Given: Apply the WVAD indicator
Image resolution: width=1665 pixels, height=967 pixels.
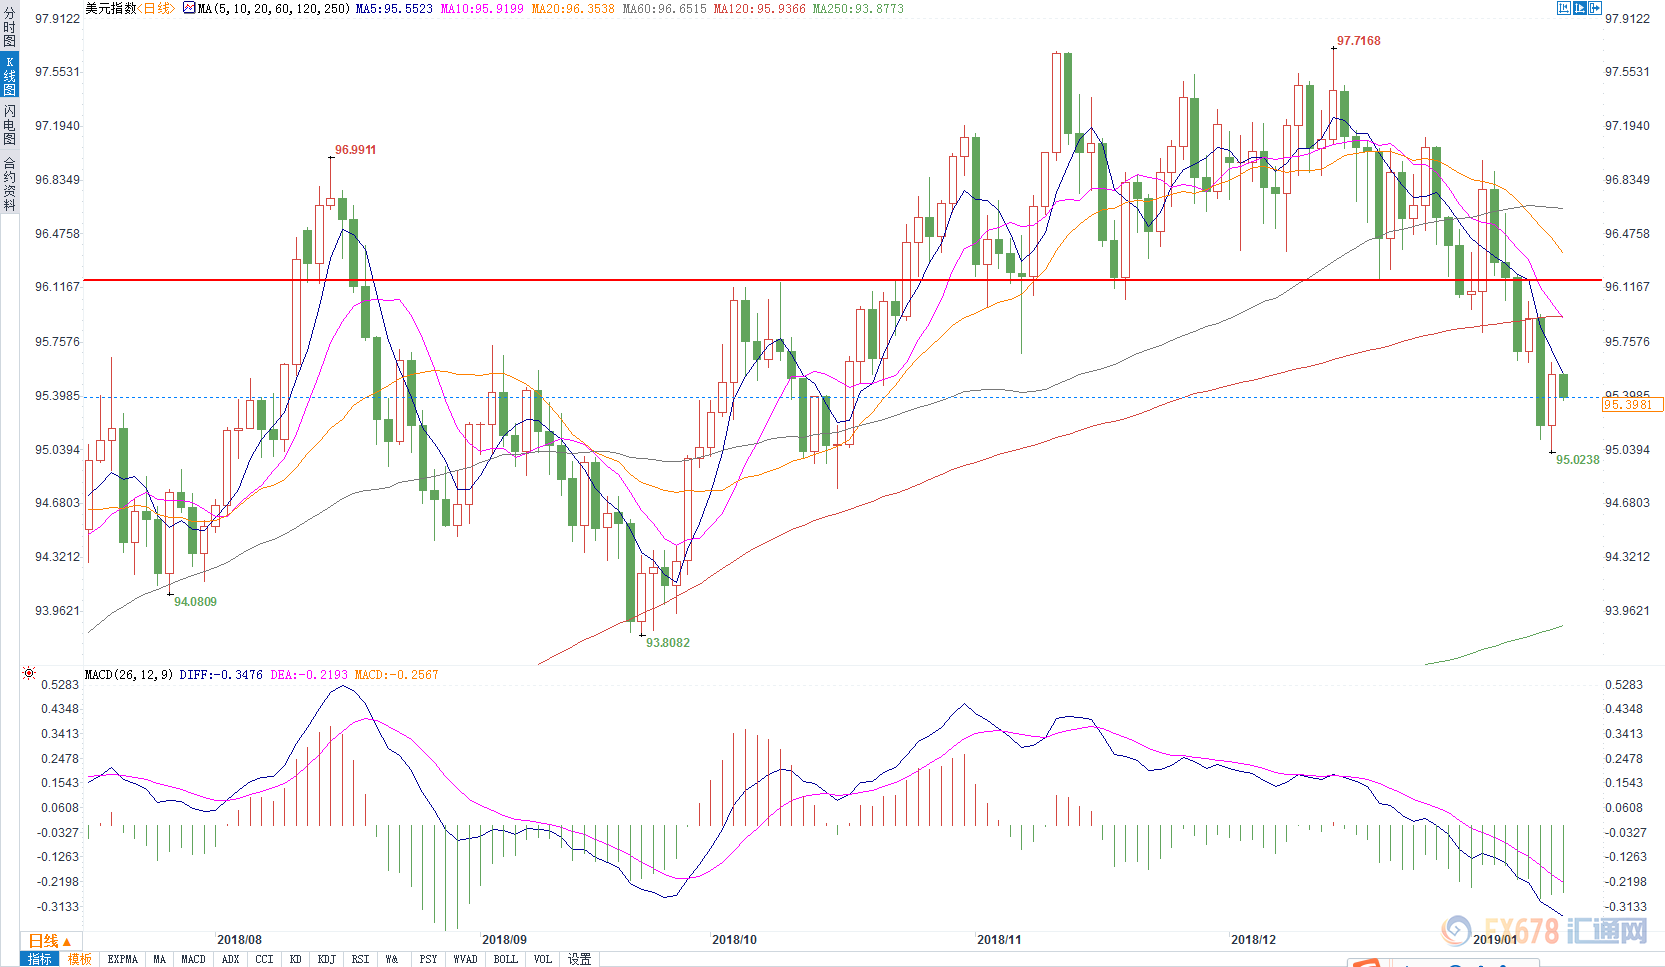Looking at the screenshot, I should click(466, 959).
